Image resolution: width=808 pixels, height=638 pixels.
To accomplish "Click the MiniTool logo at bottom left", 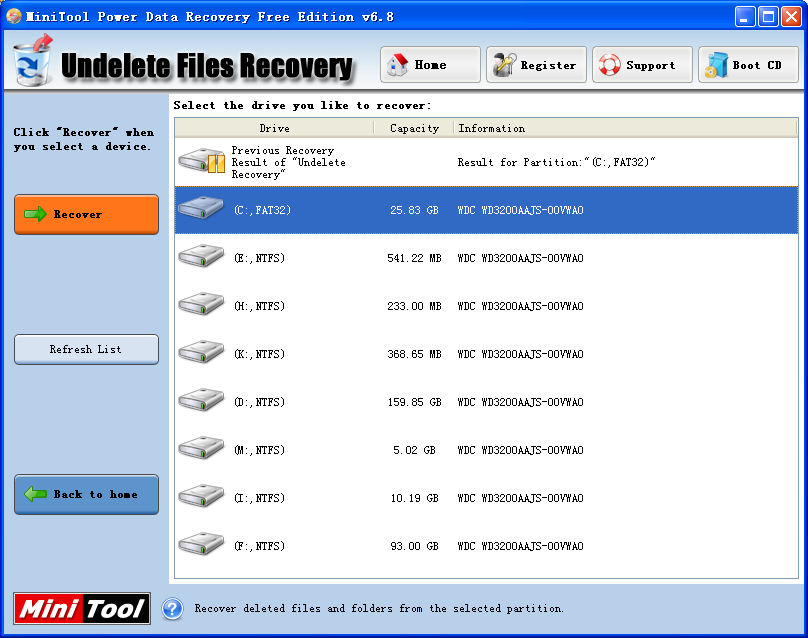I will [x=82, y=609].
